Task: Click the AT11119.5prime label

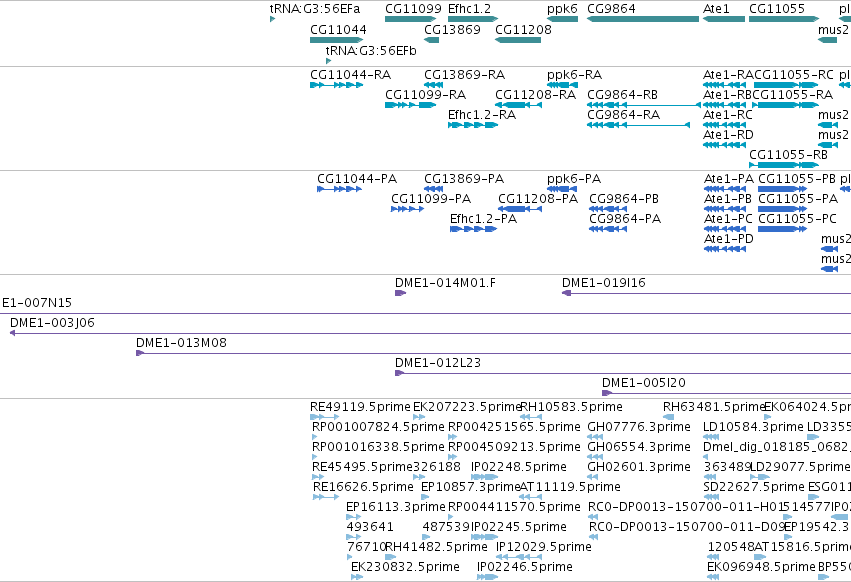Action: pyautogui.click(x=570, y=486)
